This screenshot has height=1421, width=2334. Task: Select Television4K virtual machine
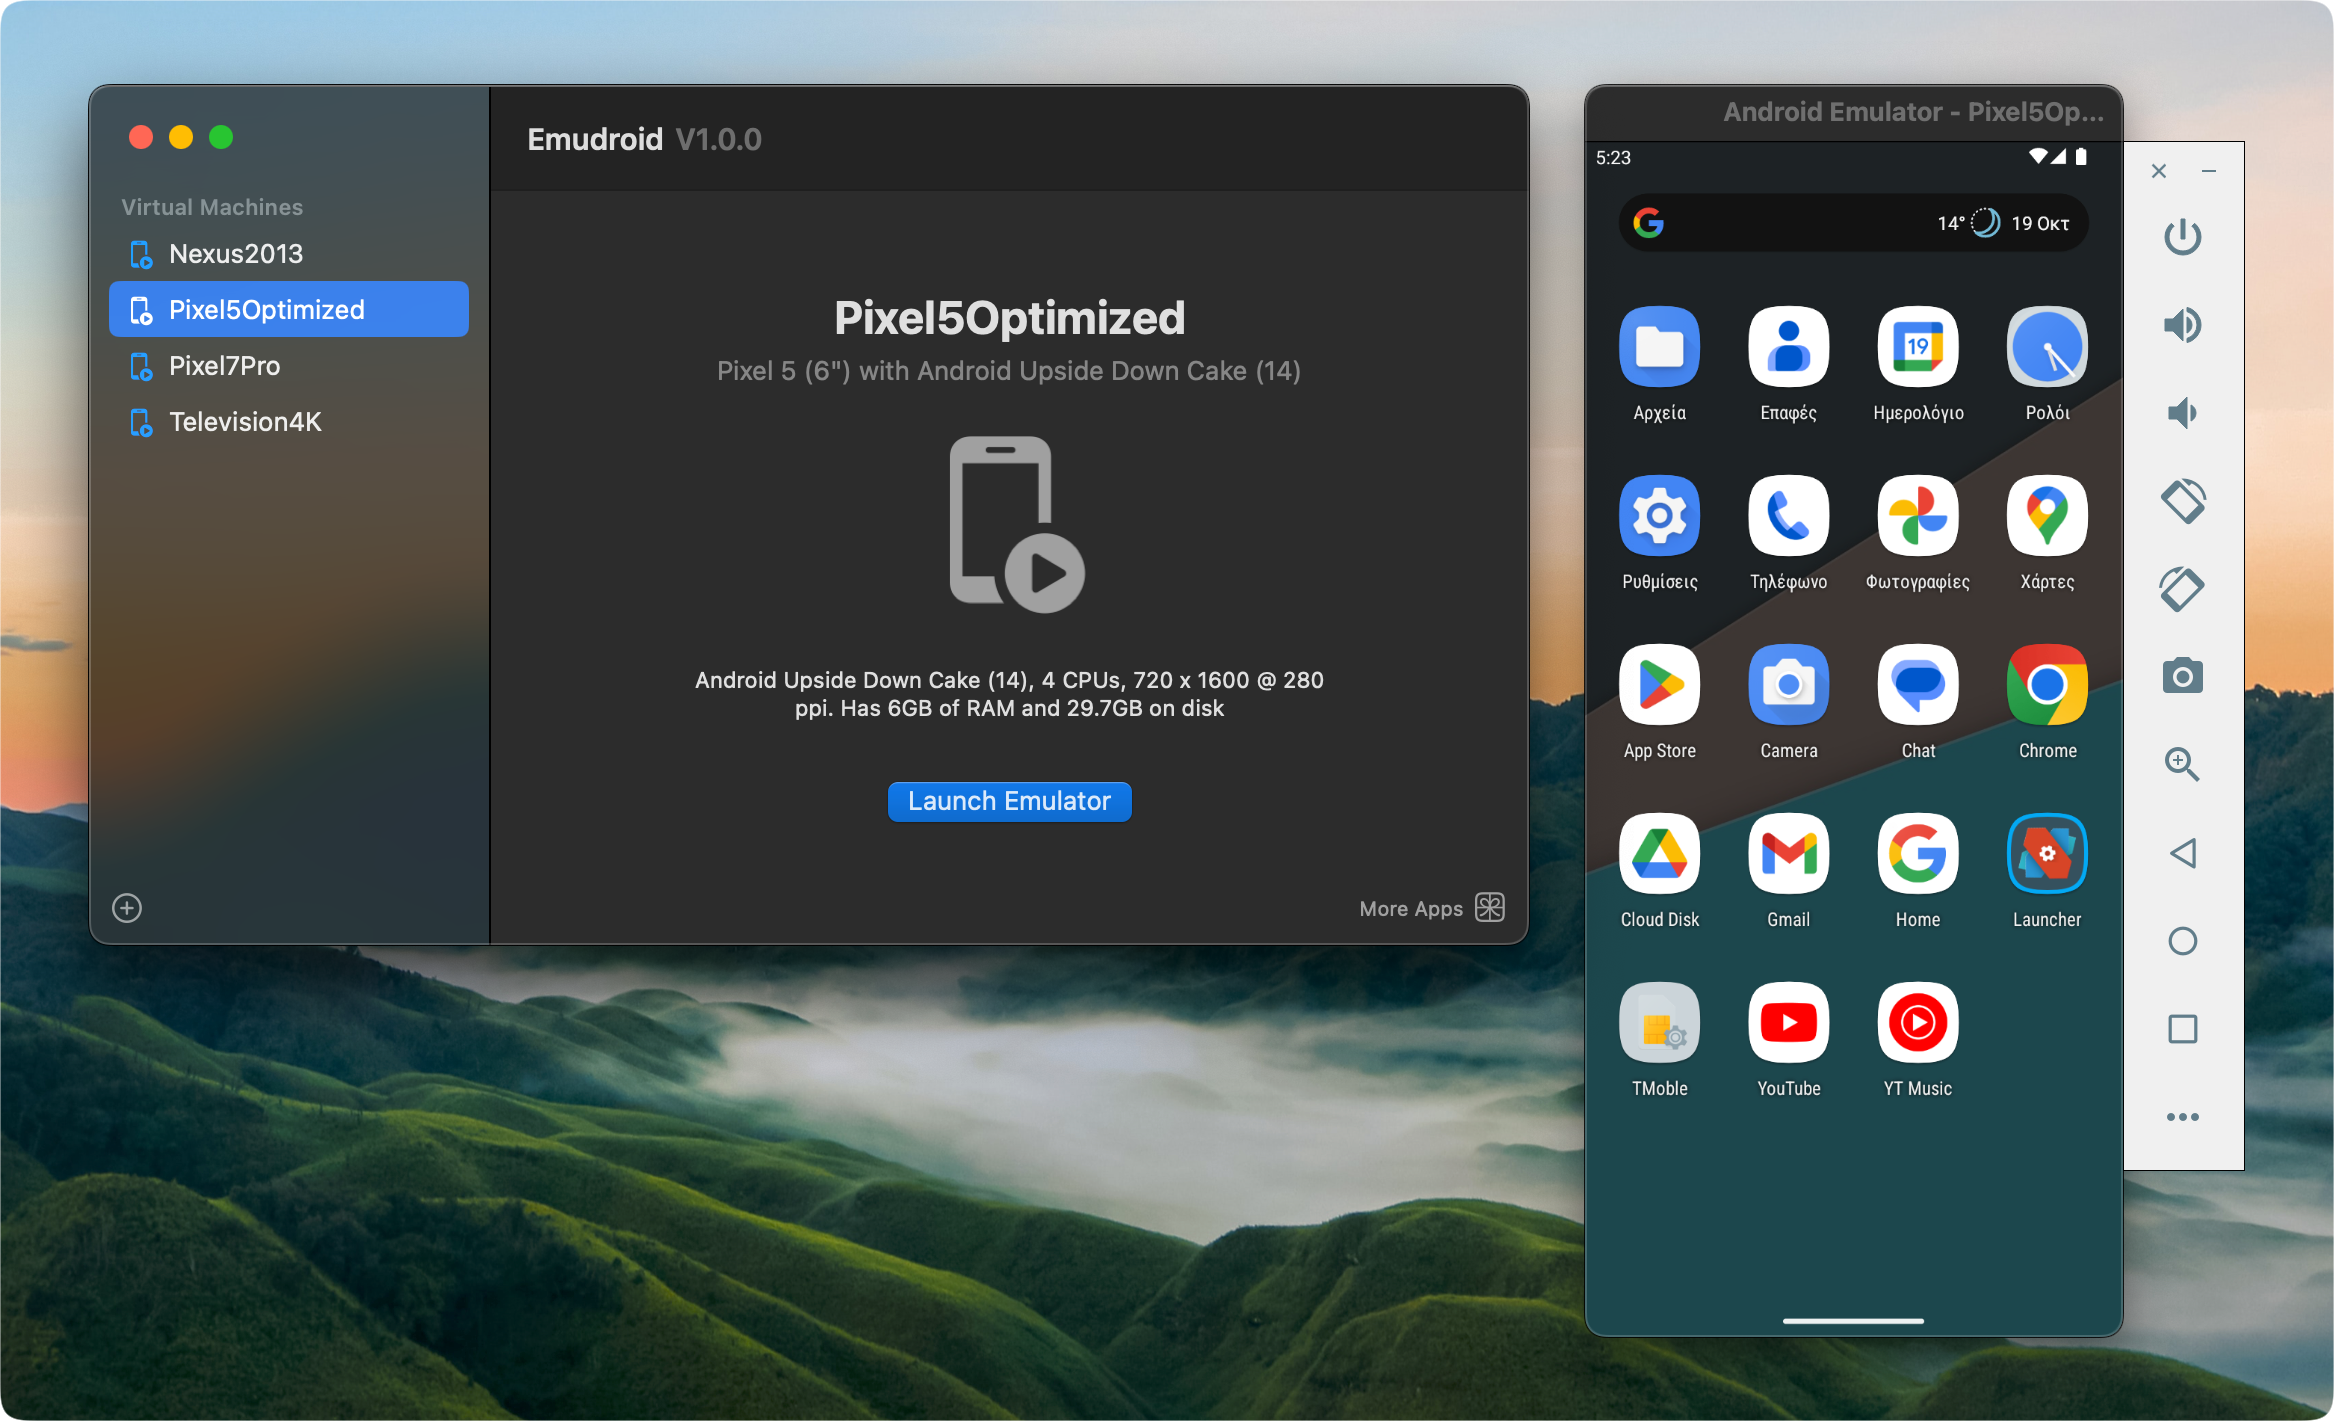tap(288, 422)
